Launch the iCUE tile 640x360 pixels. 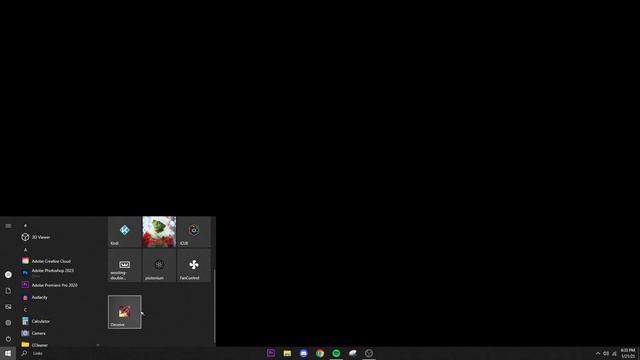click(x=194, y=232)
